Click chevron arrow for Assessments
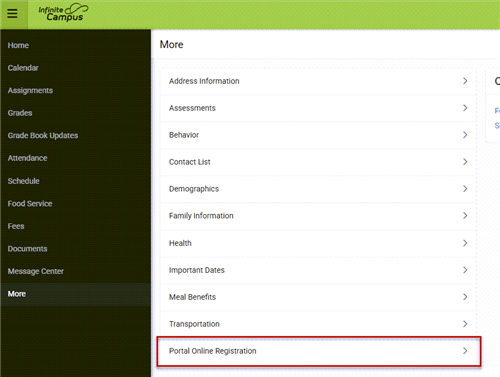Image resolution: width=500 pixels, height=377 pixels. tap(465, 108)
